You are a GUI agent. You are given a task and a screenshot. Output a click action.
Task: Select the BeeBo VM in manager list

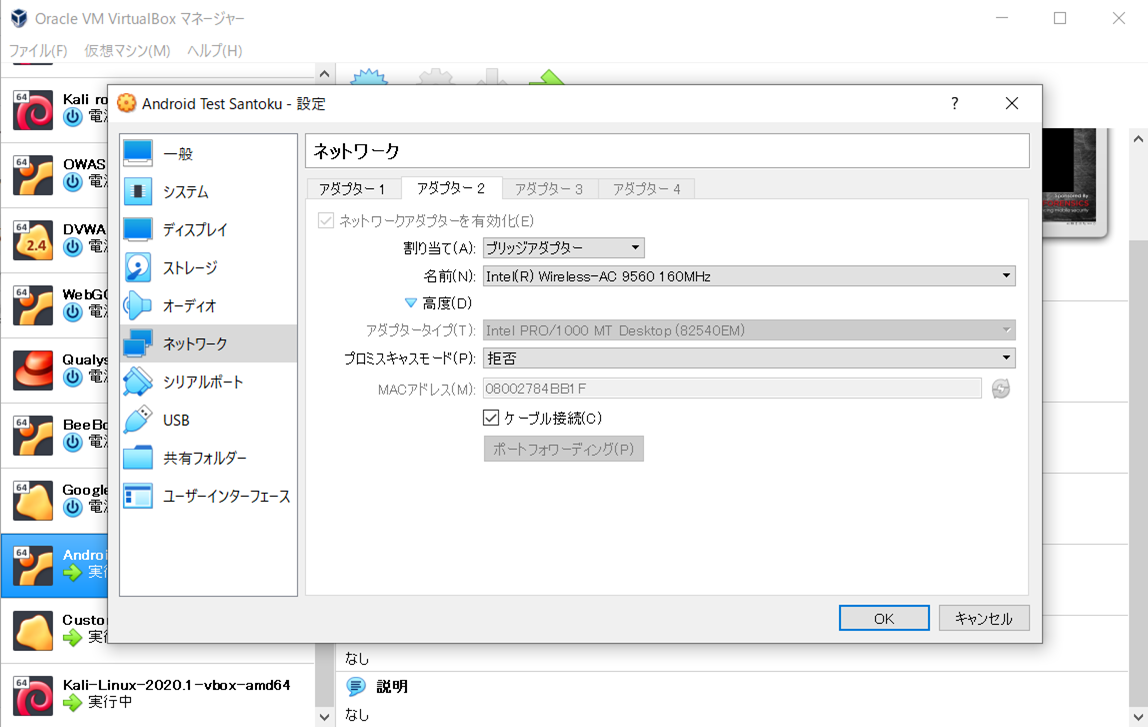55,435
